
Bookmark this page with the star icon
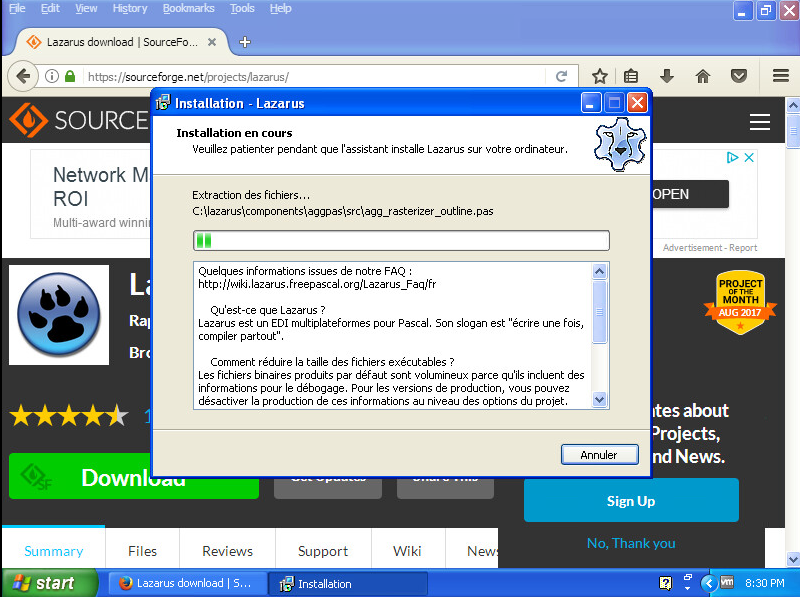click(599, 77)
